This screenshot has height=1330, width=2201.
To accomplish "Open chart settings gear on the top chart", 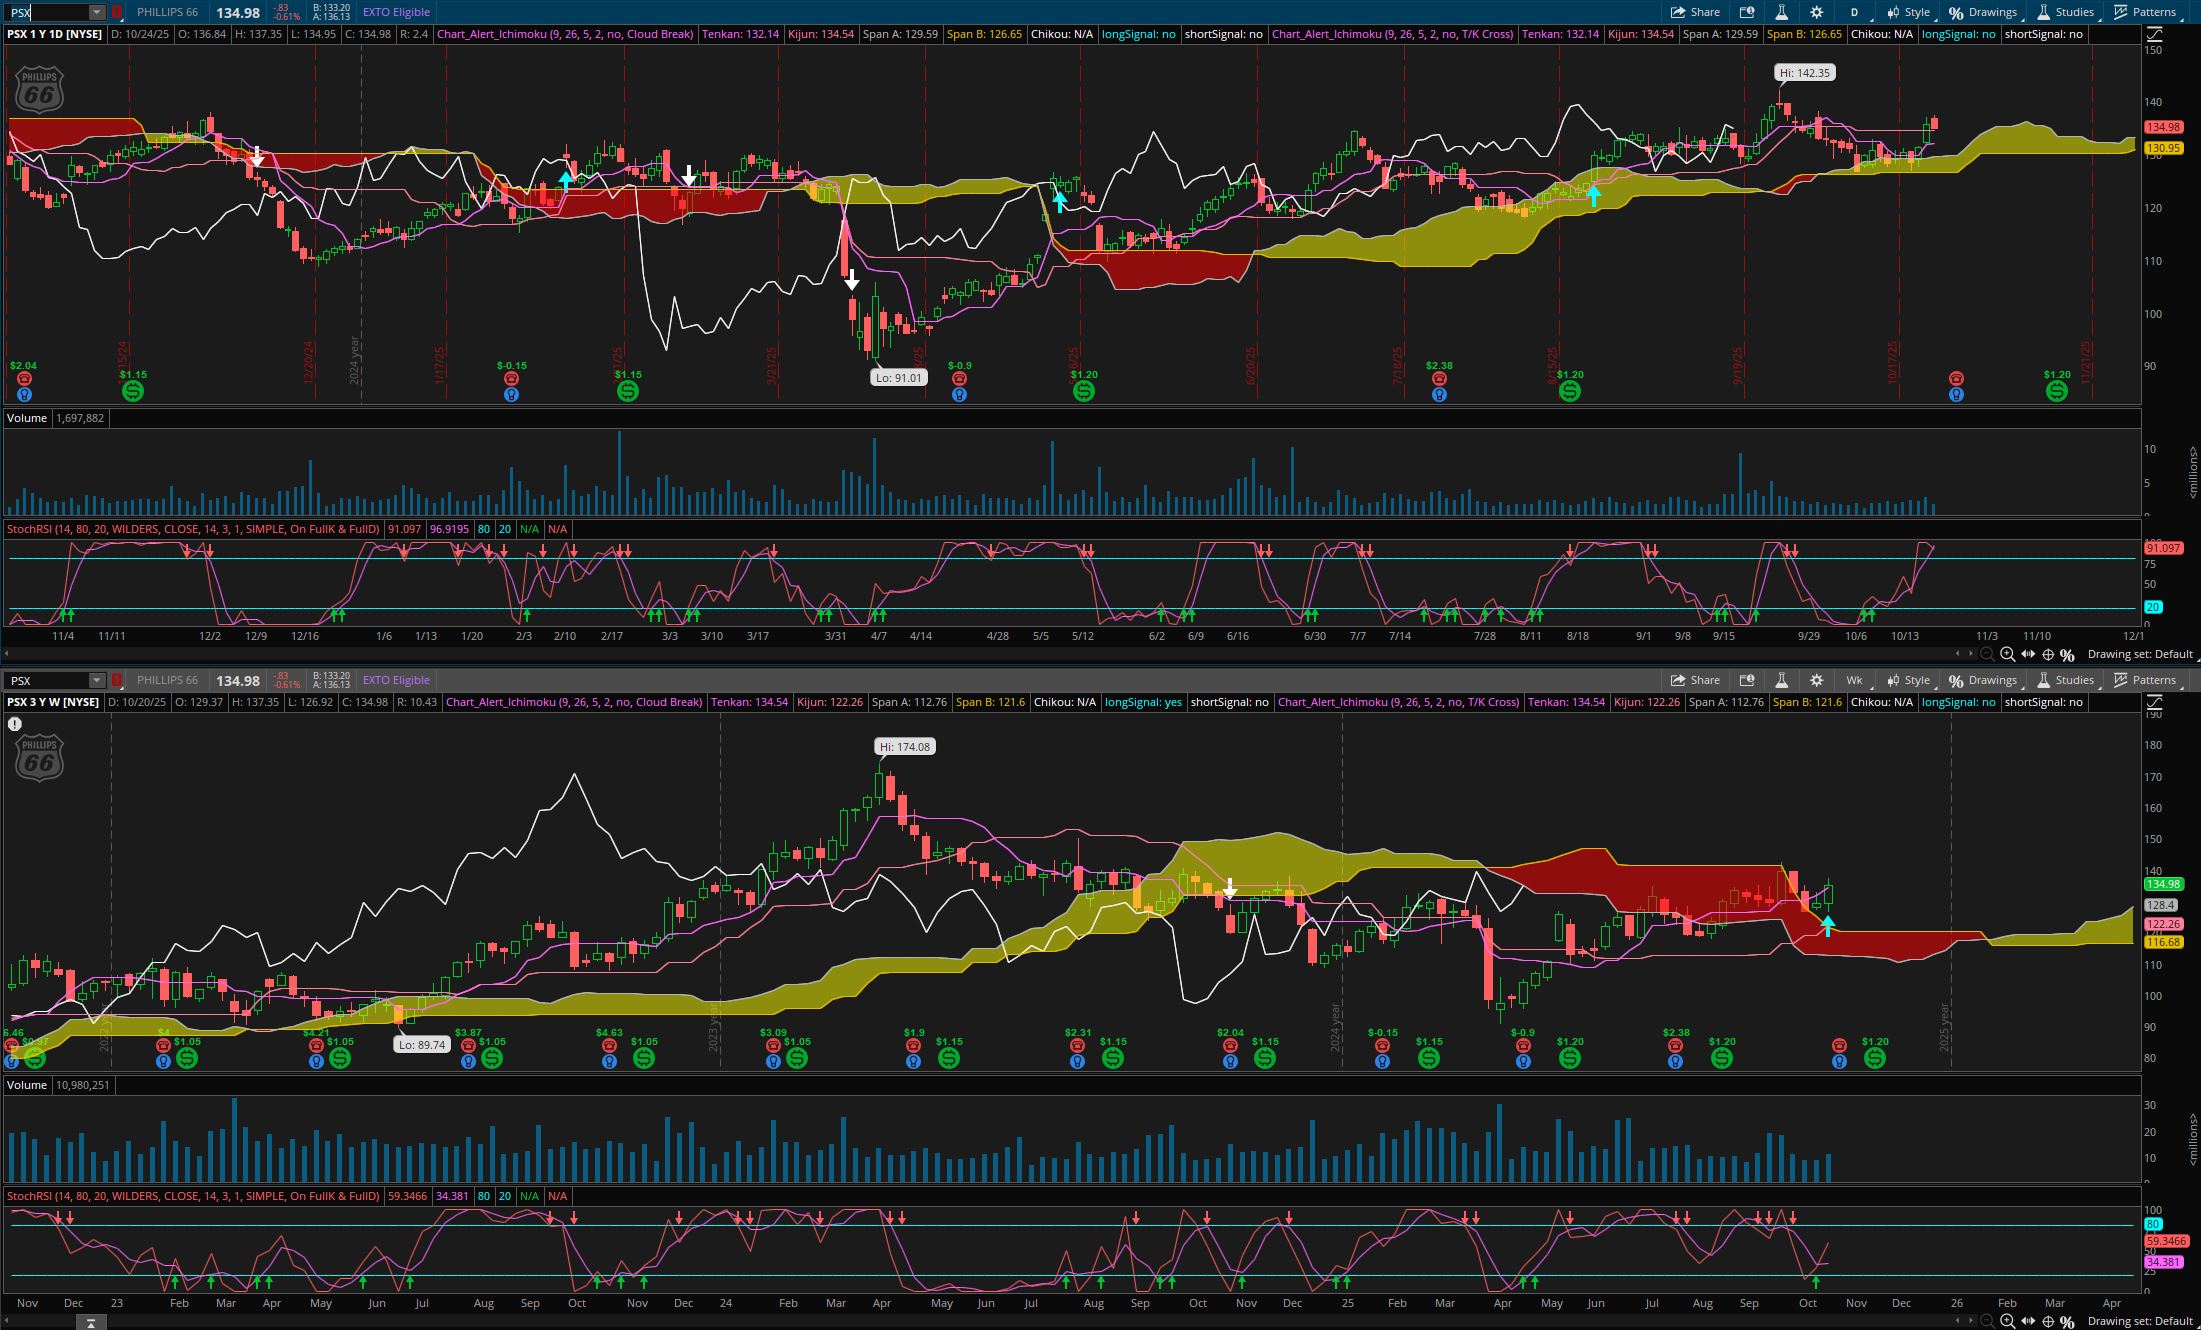I will click(x=1816, y=12).
